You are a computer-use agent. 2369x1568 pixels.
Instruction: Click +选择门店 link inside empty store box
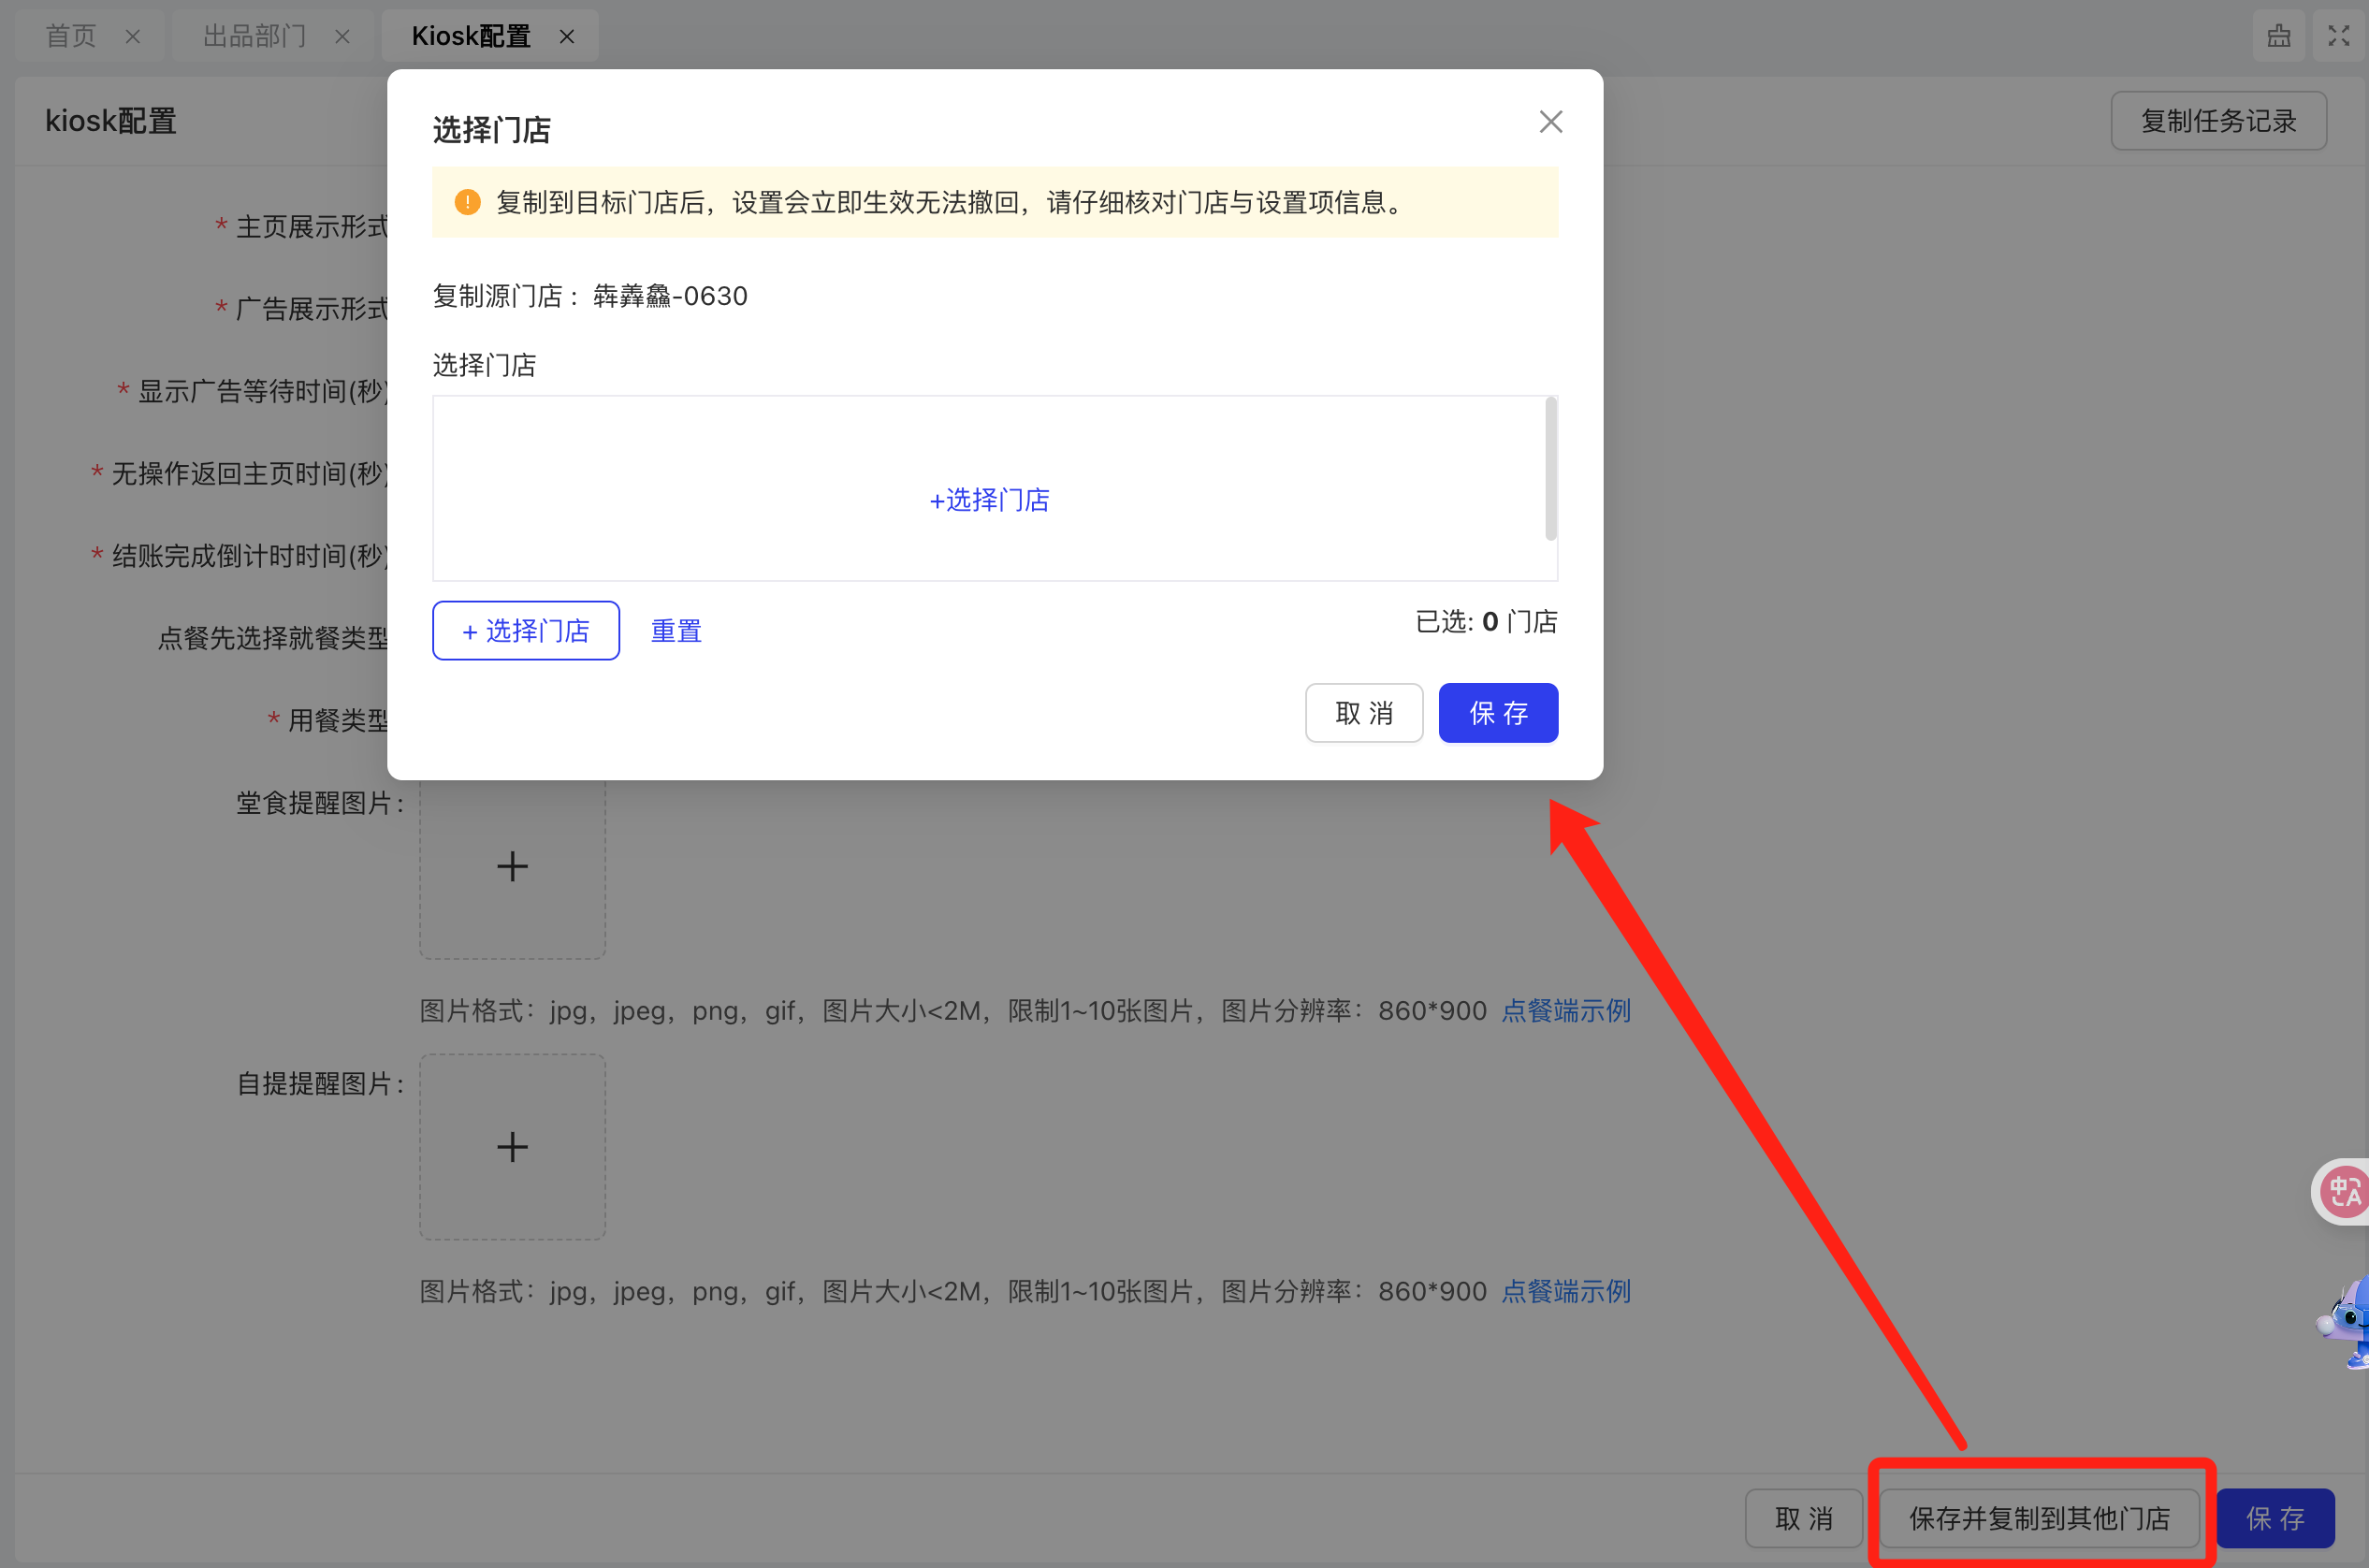(x=989, y=500)
